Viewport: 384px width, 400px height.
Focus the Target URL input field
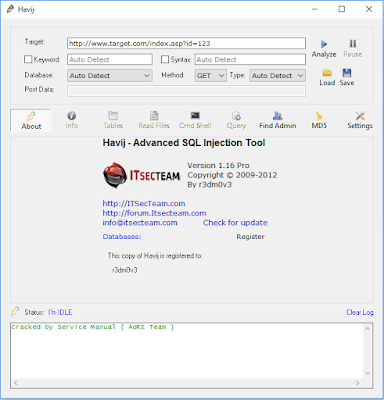tap(186, 43)
